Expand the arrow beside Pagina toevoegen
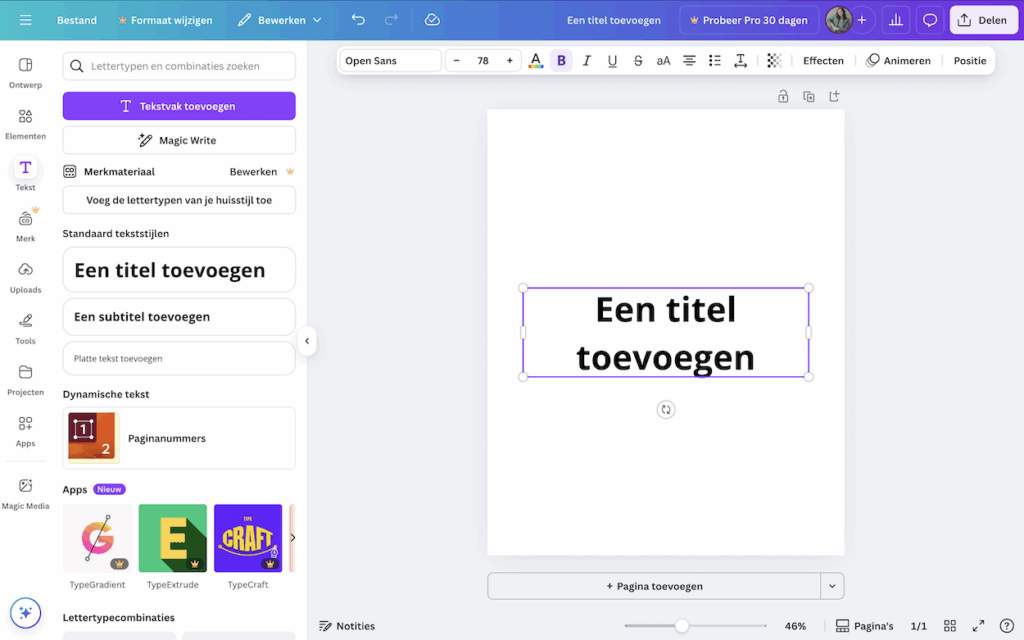This screenshot has width=1024, height=640. (832, 586)
